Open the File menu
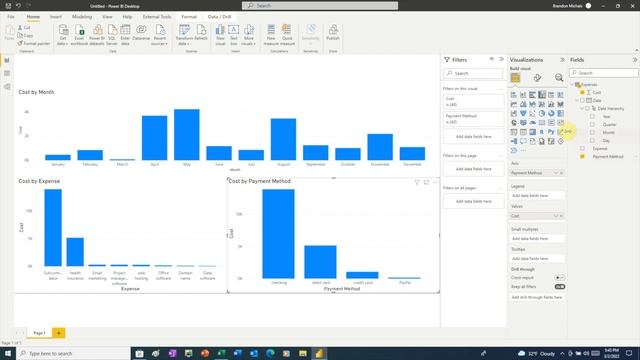This screenshot has width=640, height=360. click(x=11, y=17)
